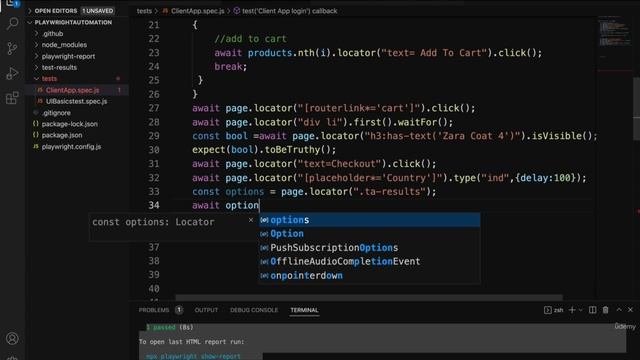Kill the terminal with trash icon
Image resolution: width=640 pixels, height=360 pixels.
(605, 310)
